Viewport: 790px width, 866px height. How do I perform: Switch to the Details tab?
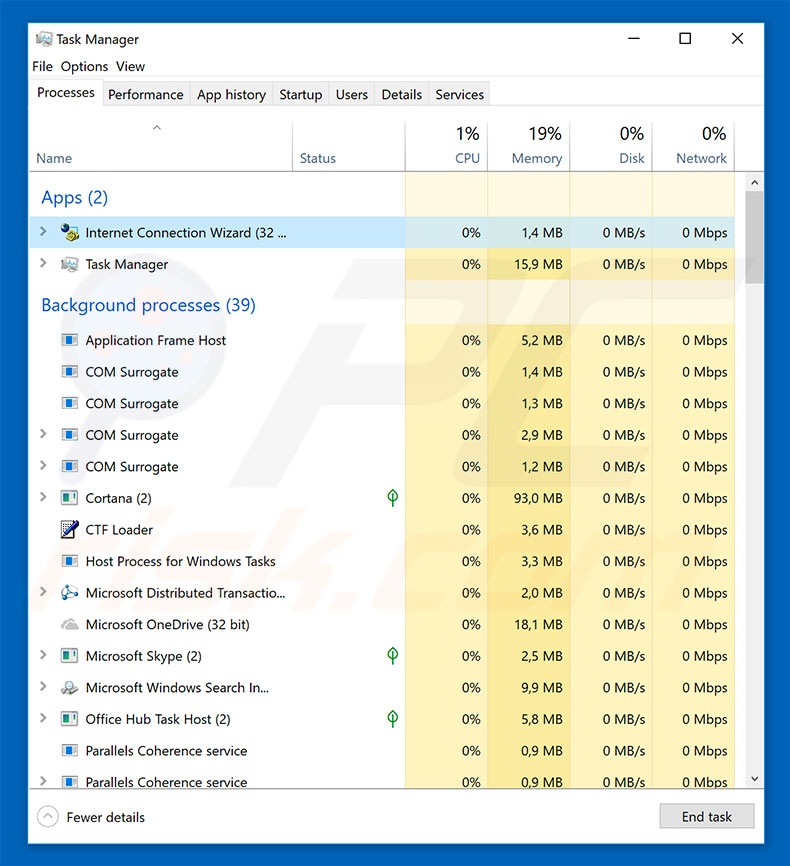pos(402,94)
